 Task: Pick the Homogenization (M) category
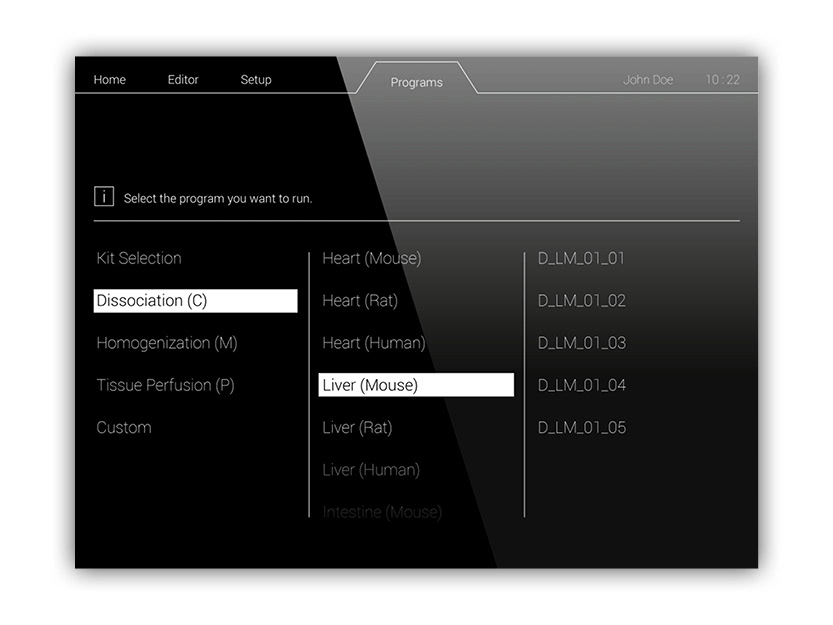coord(167,343)
